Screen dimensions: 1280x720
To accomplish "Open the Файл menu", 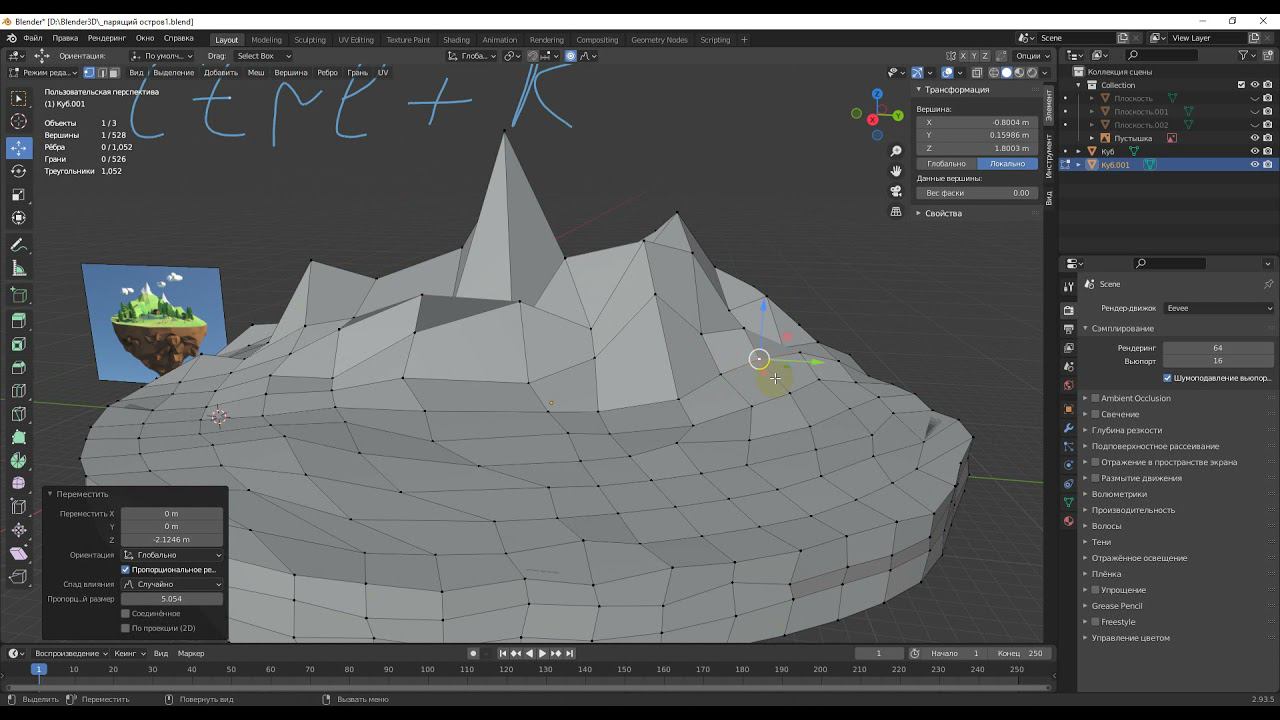I will 33,38.
